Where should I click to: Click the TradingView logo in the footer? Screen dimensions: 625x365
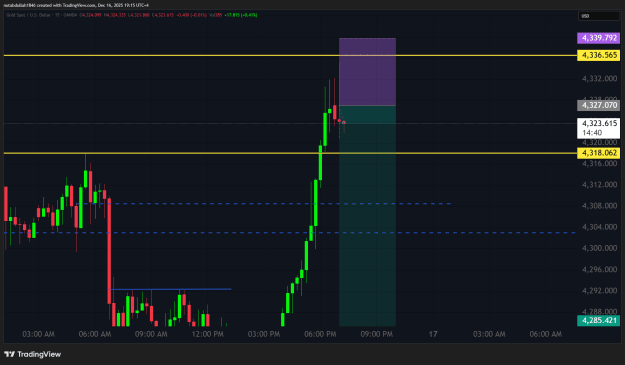tap(33, 354)
